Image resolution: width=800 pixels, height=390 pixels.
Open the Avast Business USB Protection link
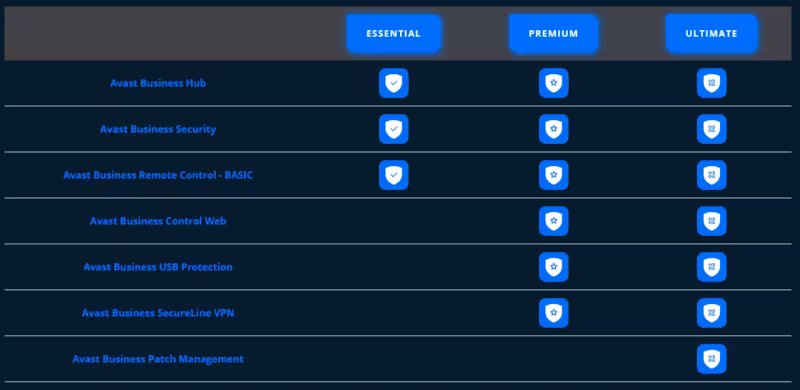pyautogui.click(x=158, y=267)
